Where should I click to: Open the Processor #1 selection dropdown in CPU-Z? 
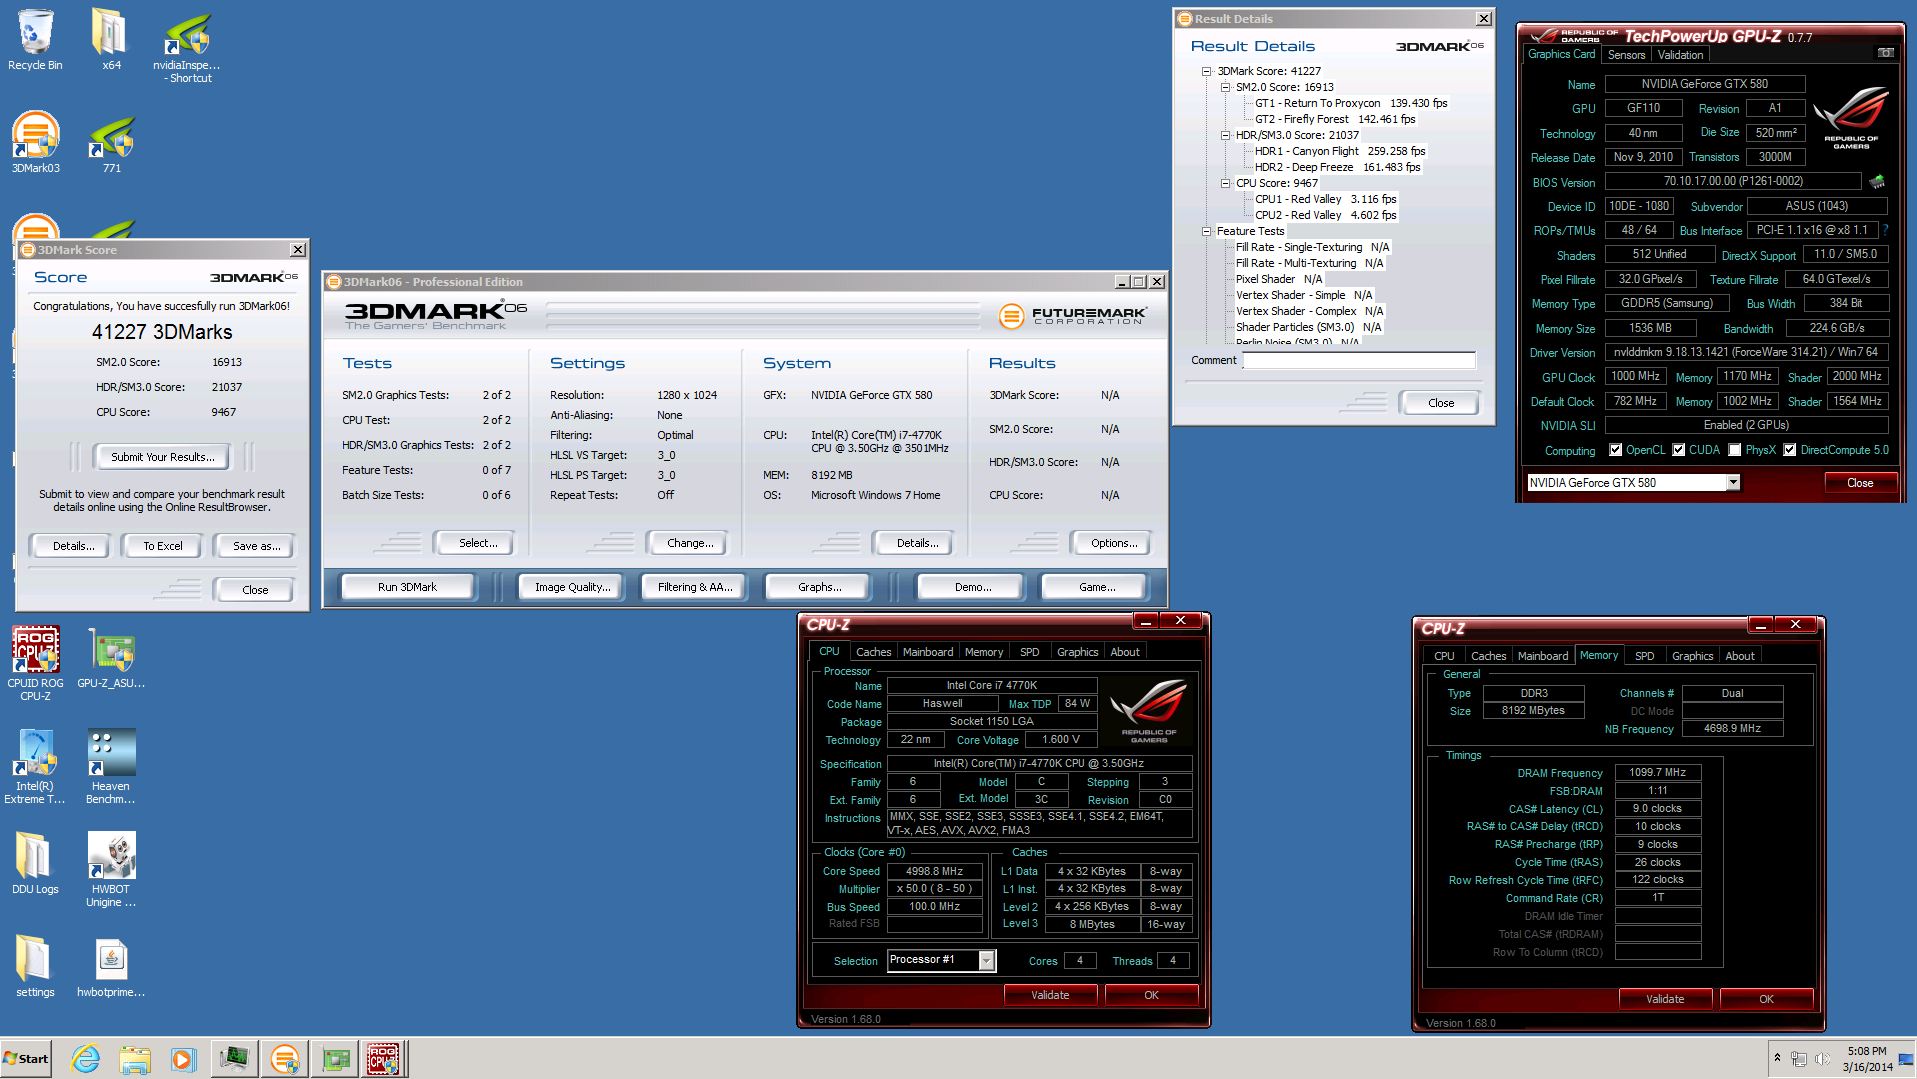tap(986, 960)
